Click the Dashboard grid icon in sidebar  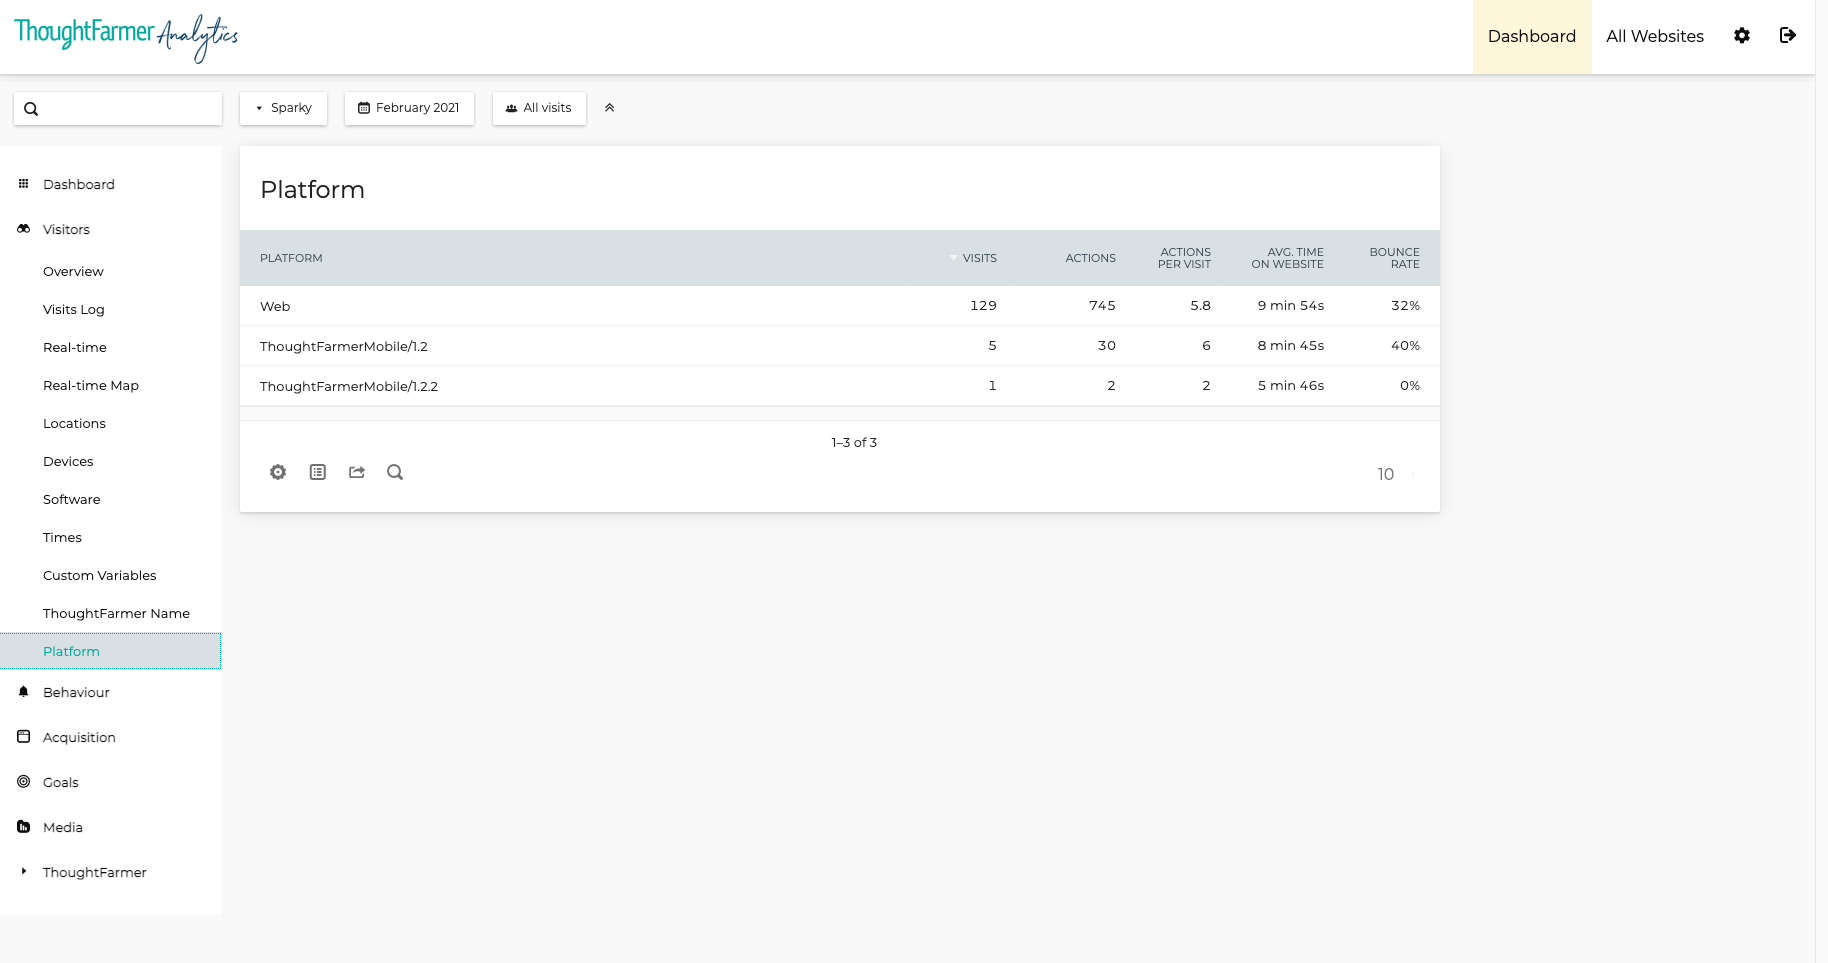click(24, 184)
